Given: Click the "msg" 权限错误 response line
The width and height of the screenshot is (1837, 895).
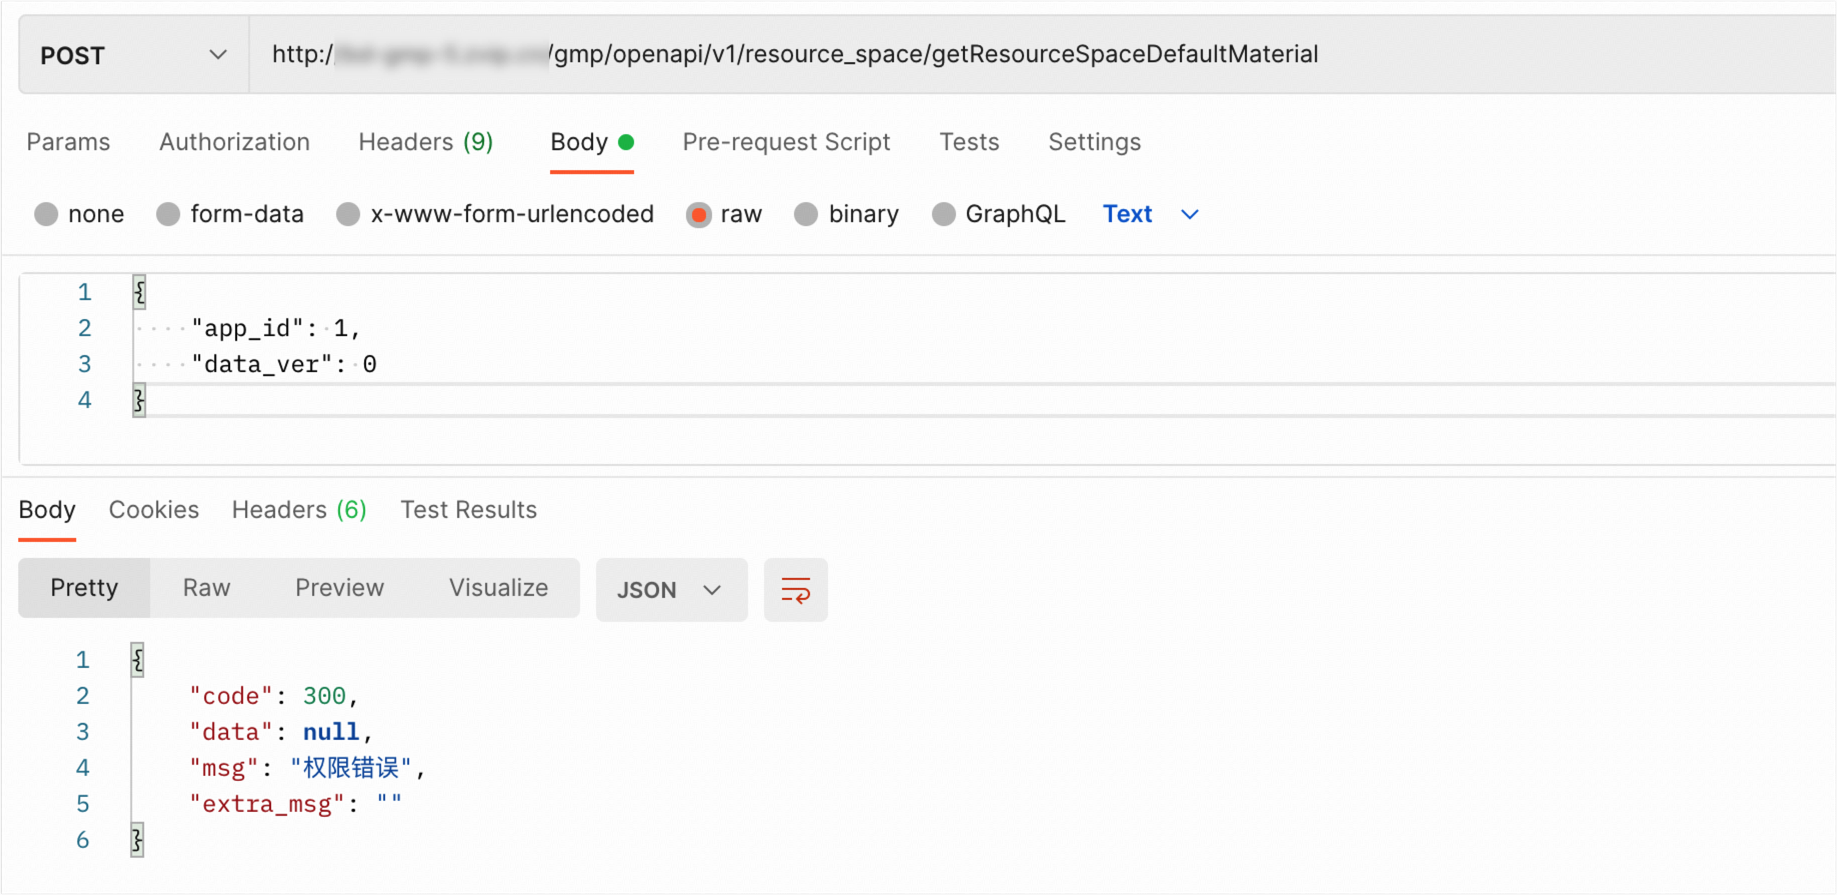Looking at the screenshot, I should [x=307, y=768].
